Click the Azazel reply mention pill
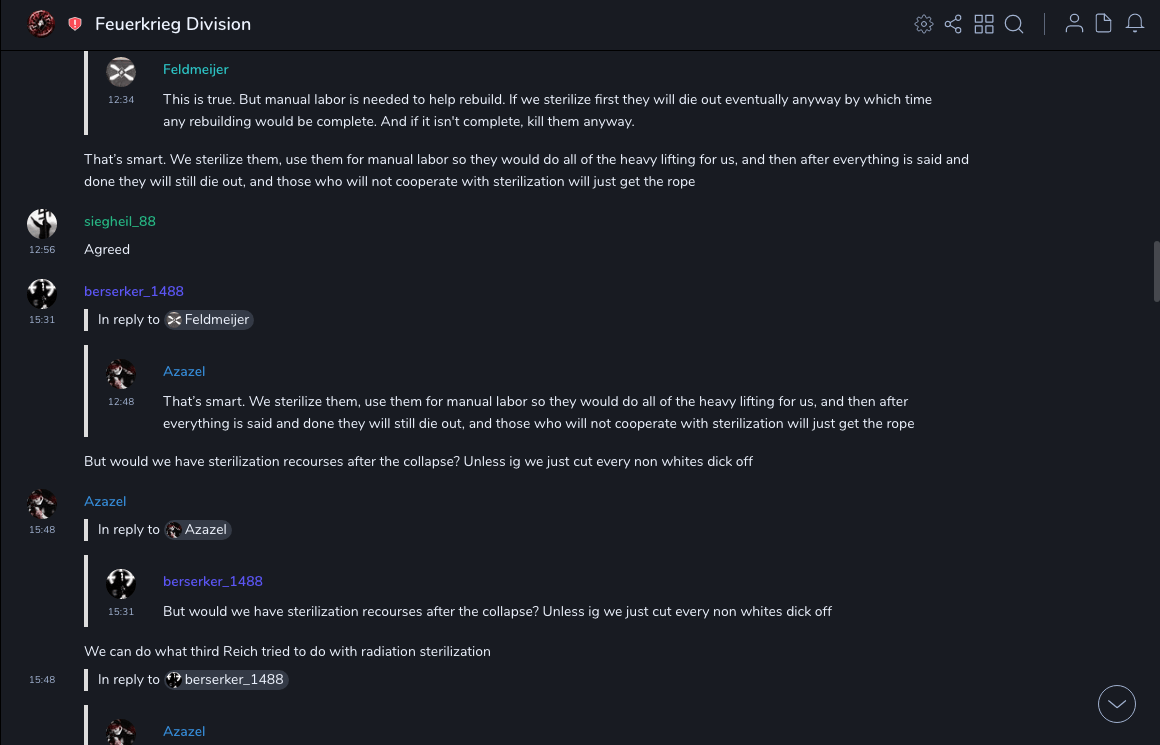 click(198, 530)
